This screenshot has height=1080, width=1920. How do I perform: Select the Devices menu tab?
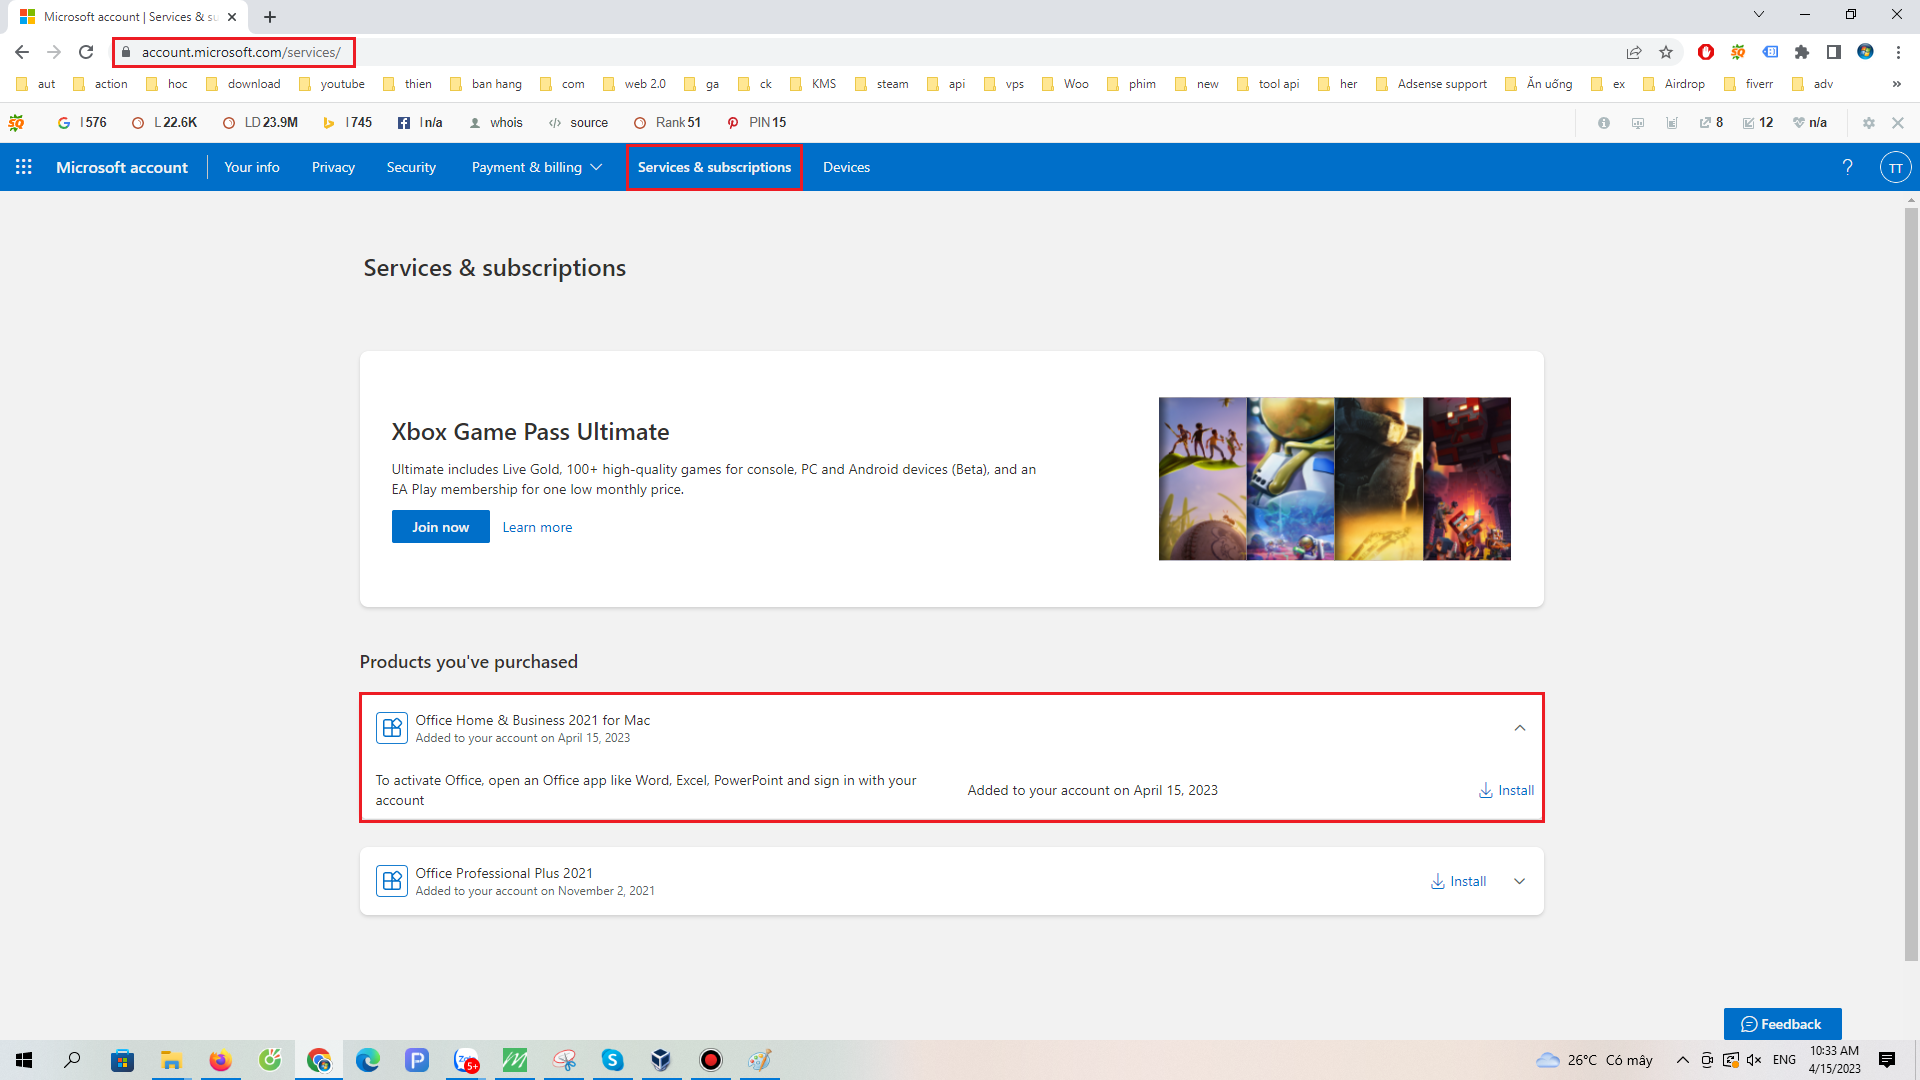click(847, 166)
